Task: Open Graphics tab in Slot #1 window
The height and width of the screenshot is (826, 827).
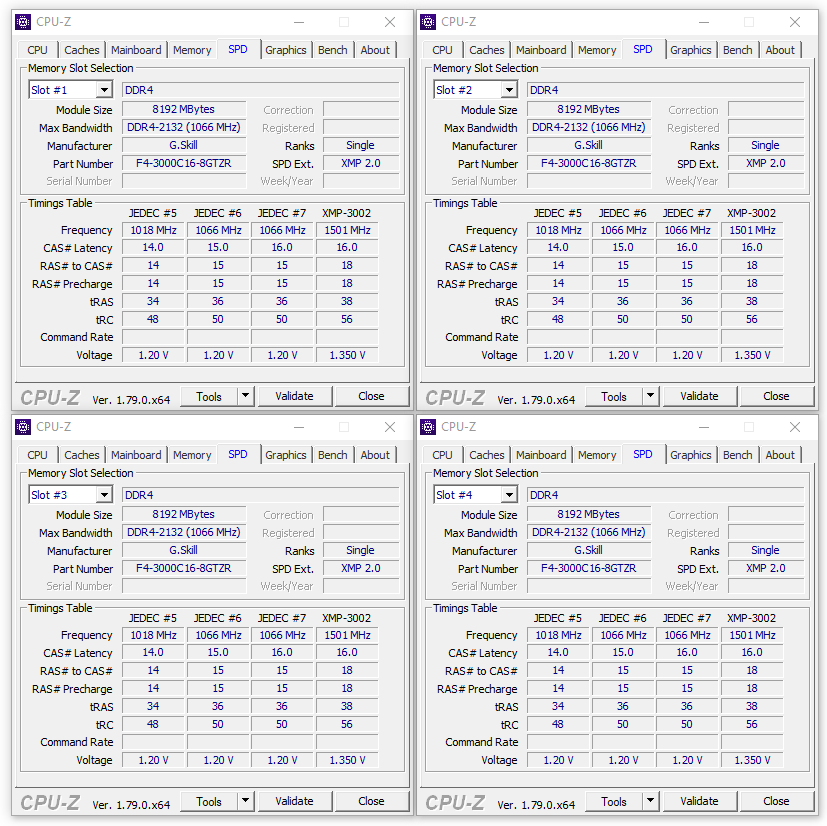Action: pos(286,50)
